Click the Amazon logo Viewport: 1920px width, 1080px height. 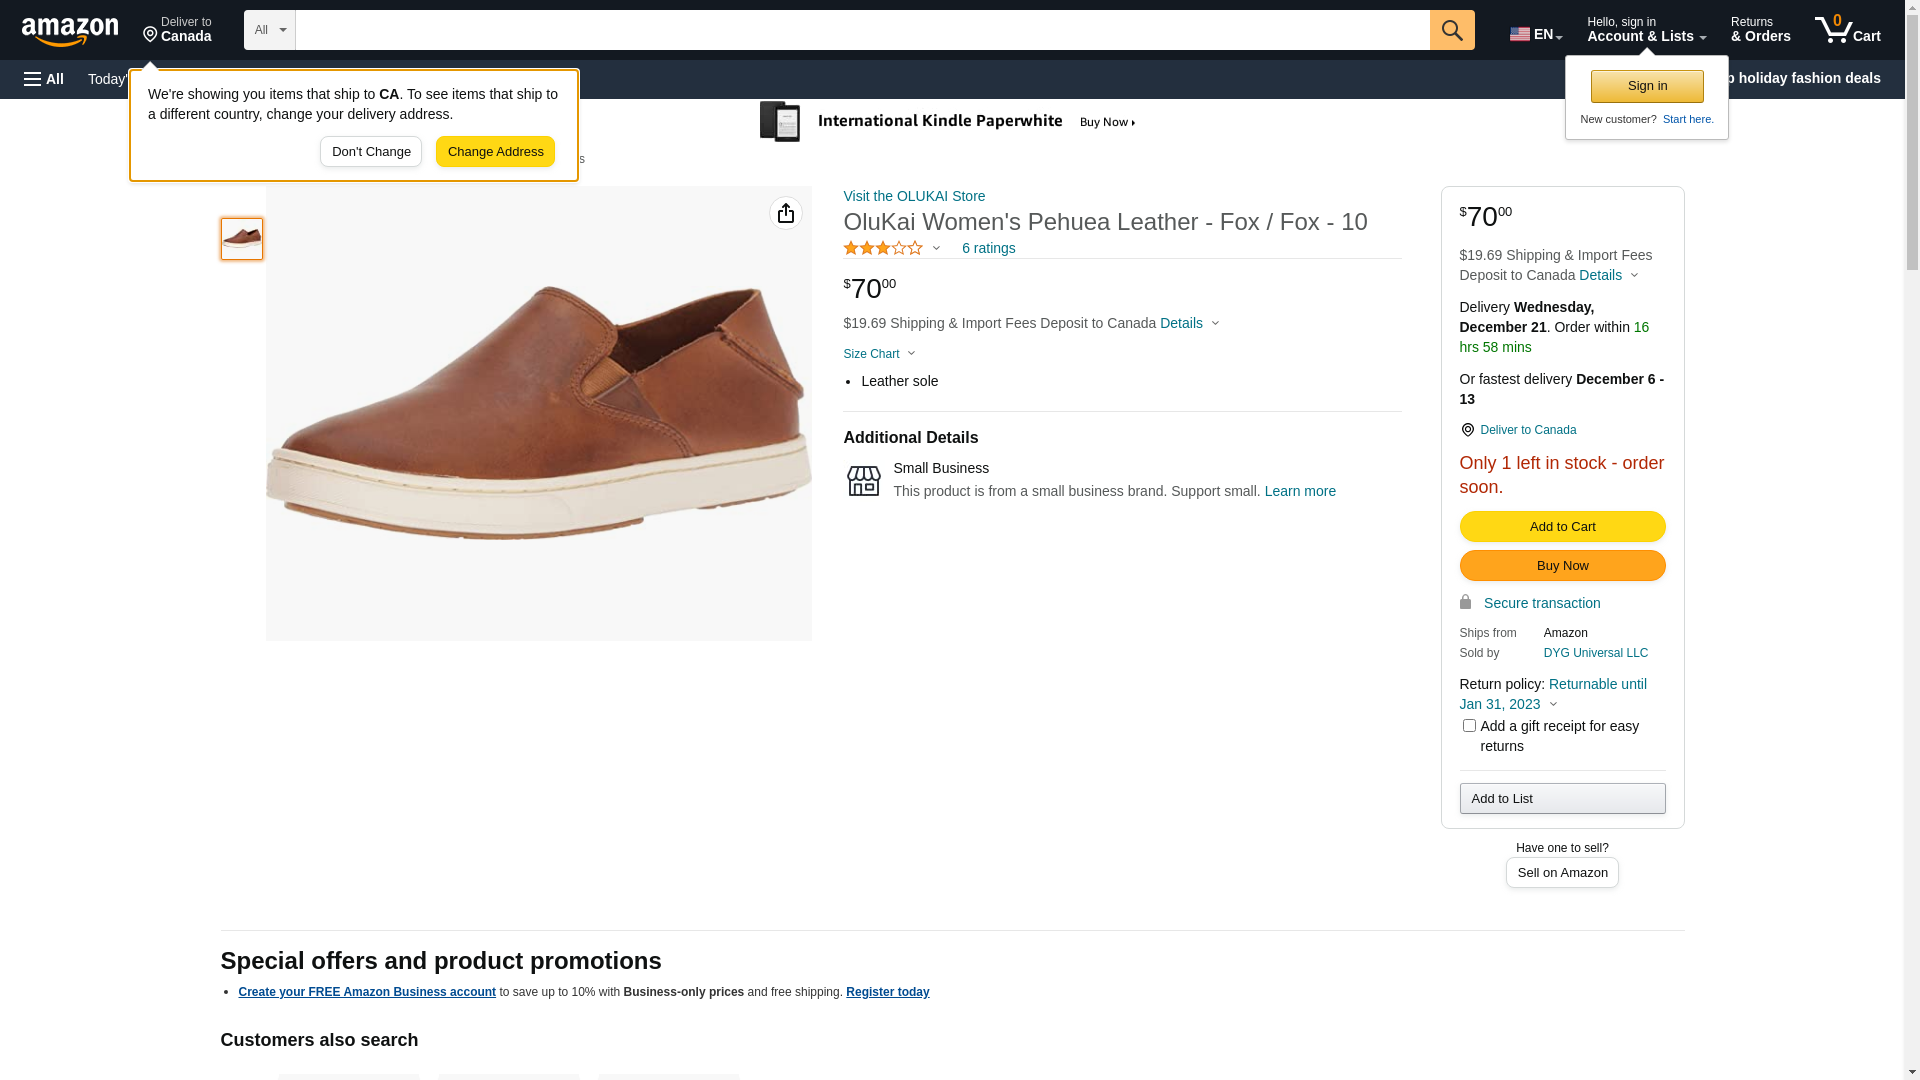pos(70,31)
